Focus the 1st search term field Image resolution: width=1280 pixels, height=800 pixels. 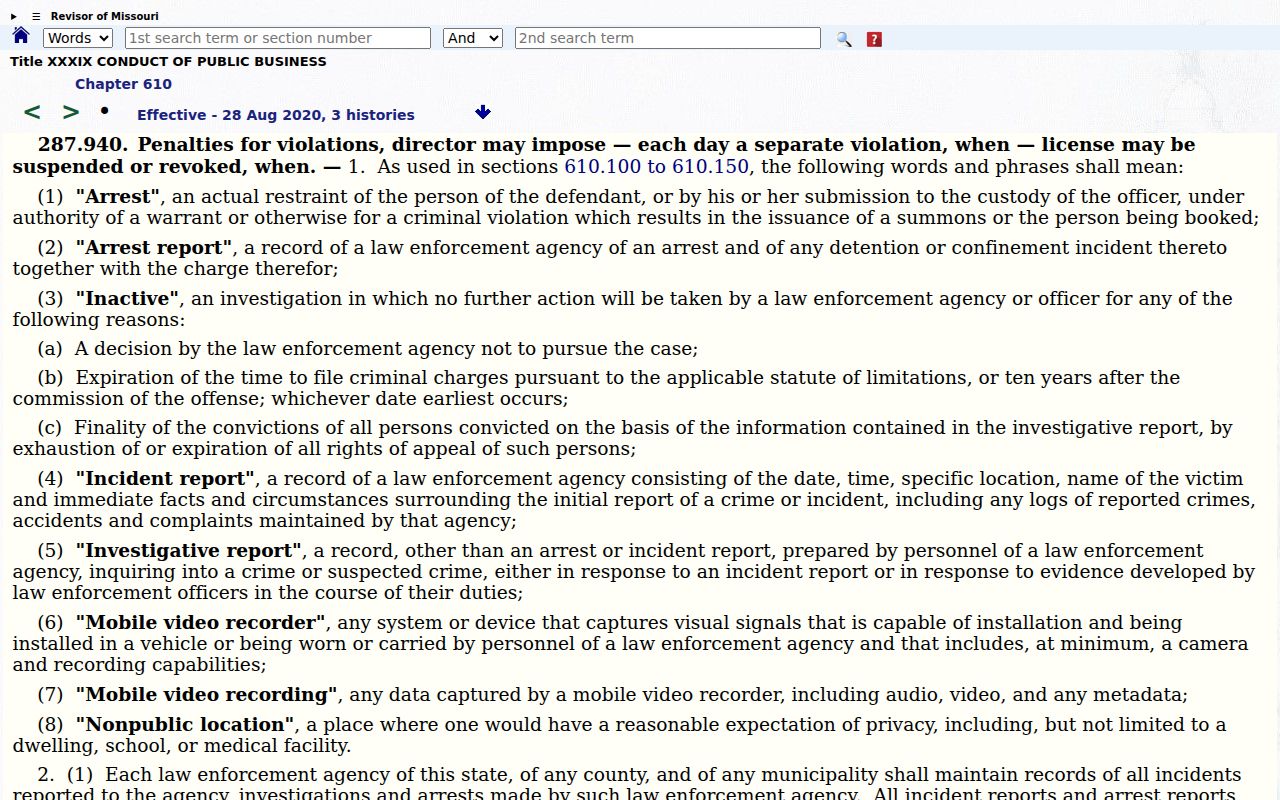[278, 38]
